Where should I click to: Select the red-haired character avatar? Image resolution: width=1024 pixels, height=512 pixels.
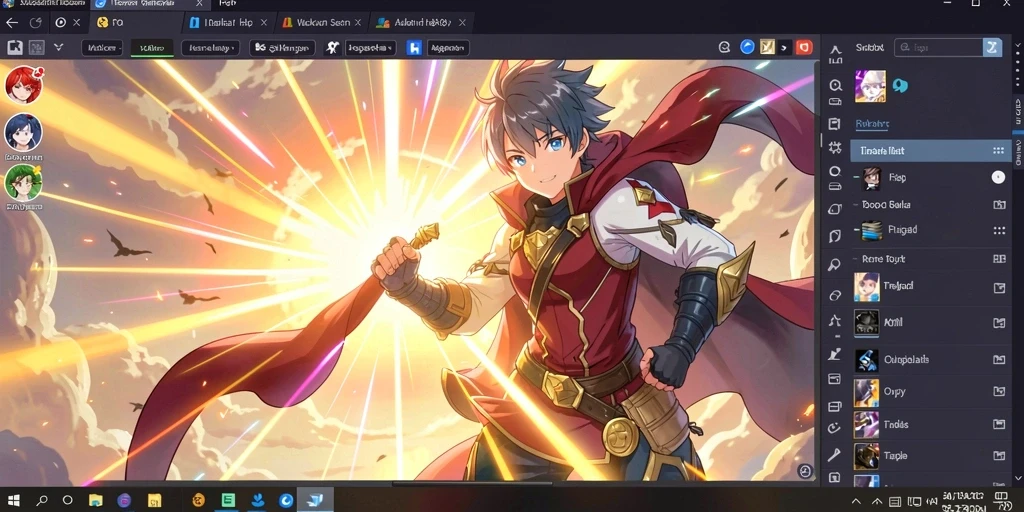pyautogui.click(x=24, y=84)
